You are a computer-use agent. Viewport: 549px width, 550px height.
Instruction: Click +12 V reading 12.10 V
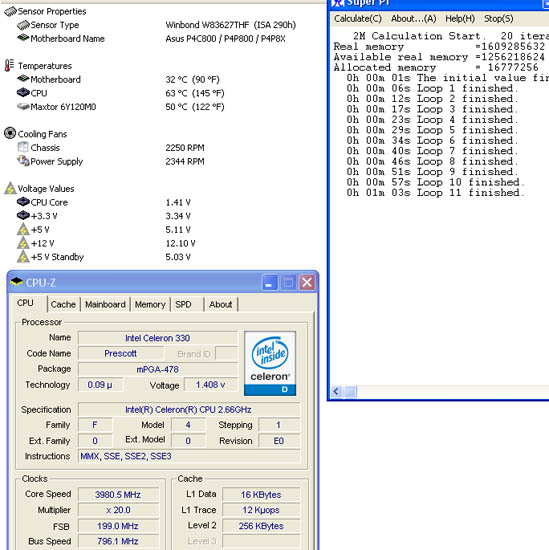(x=180, y=243)
